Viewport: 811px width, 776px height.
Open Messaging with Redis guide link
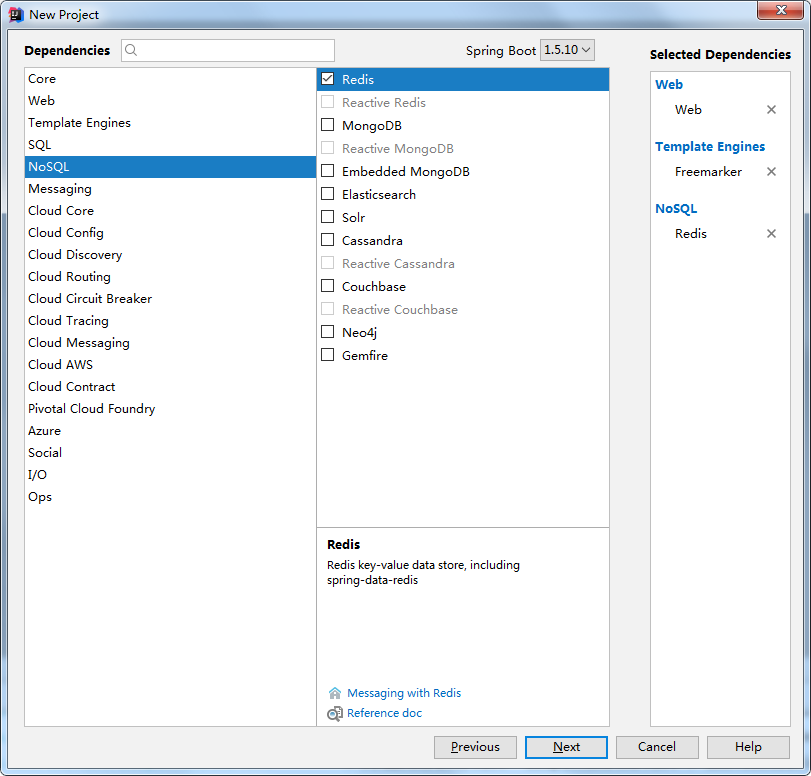[404, 693]
